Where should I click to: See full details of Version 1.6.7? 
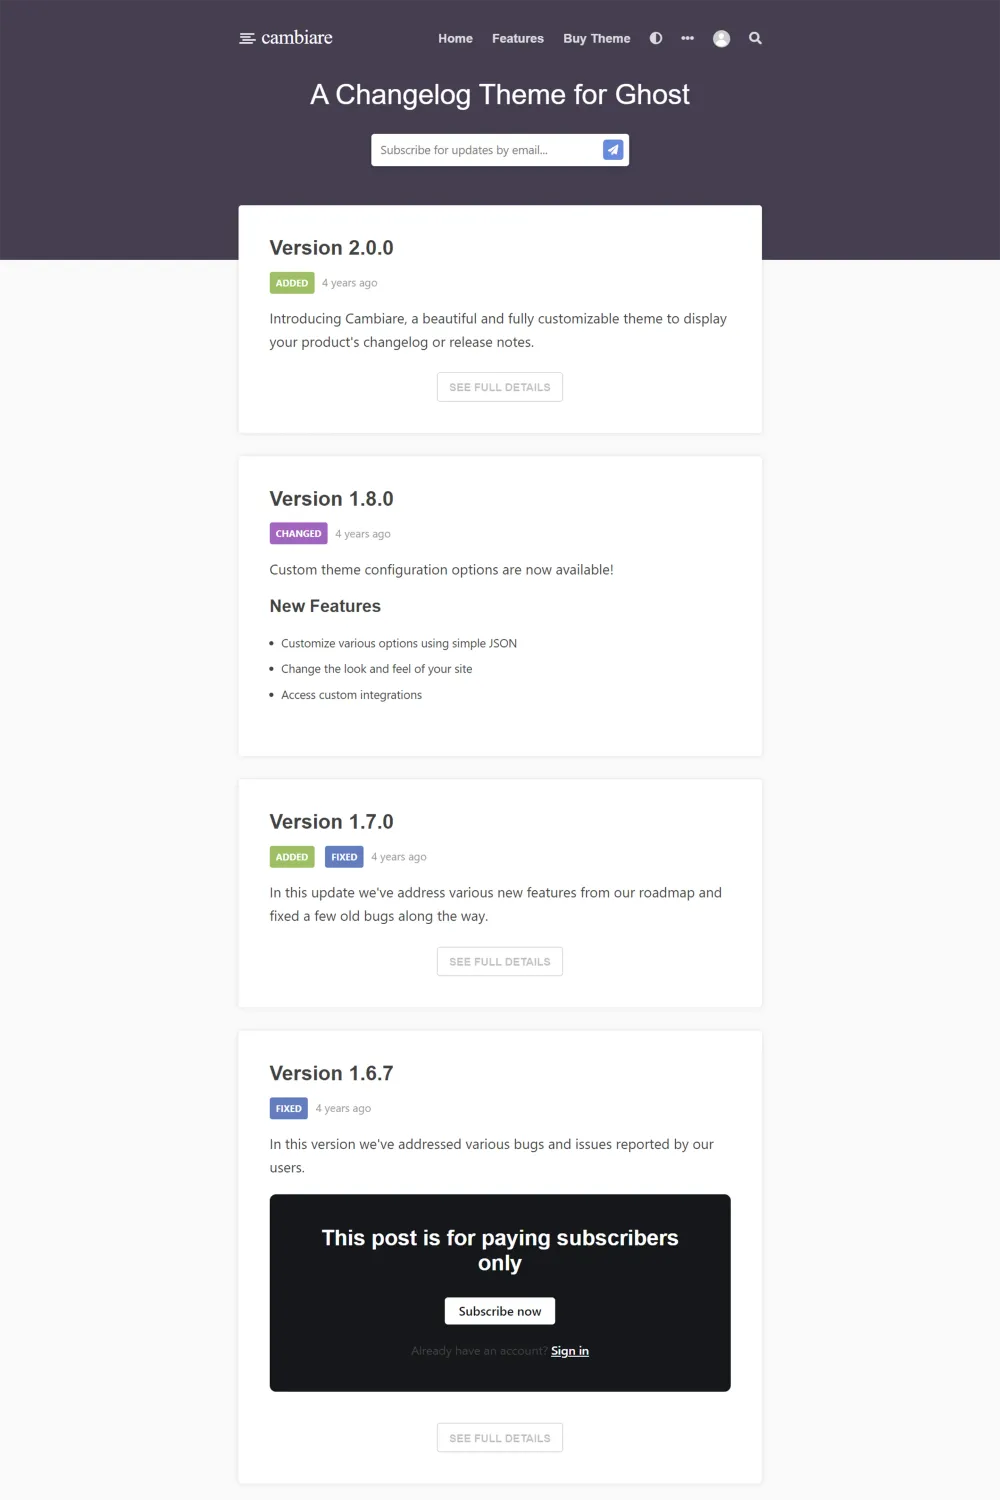pos(500,1437)
